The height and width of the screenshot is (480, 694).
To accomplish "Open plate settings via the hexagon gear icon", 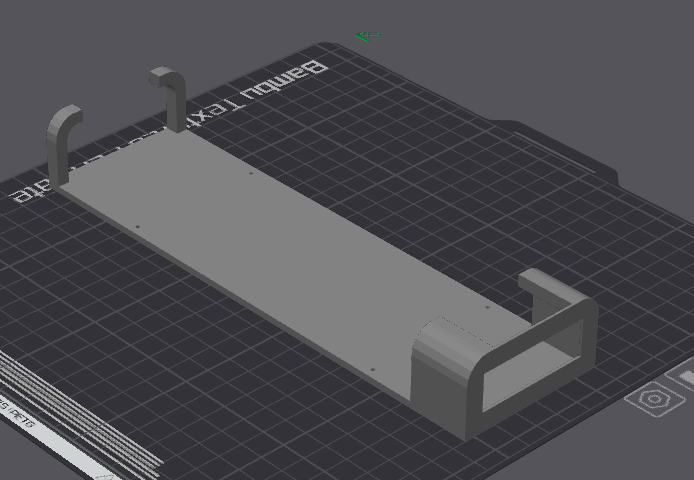I will tap(655, 399).
